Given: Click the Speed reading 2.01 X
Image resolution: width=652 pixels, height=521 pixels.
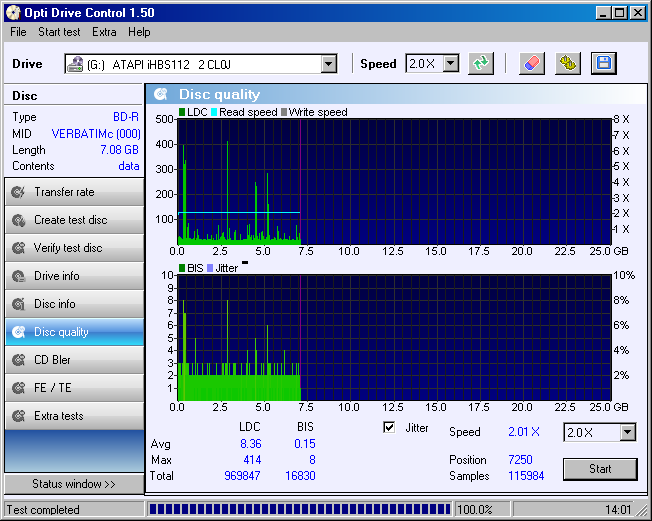Looking at the screenshot, I should point(524,432).
